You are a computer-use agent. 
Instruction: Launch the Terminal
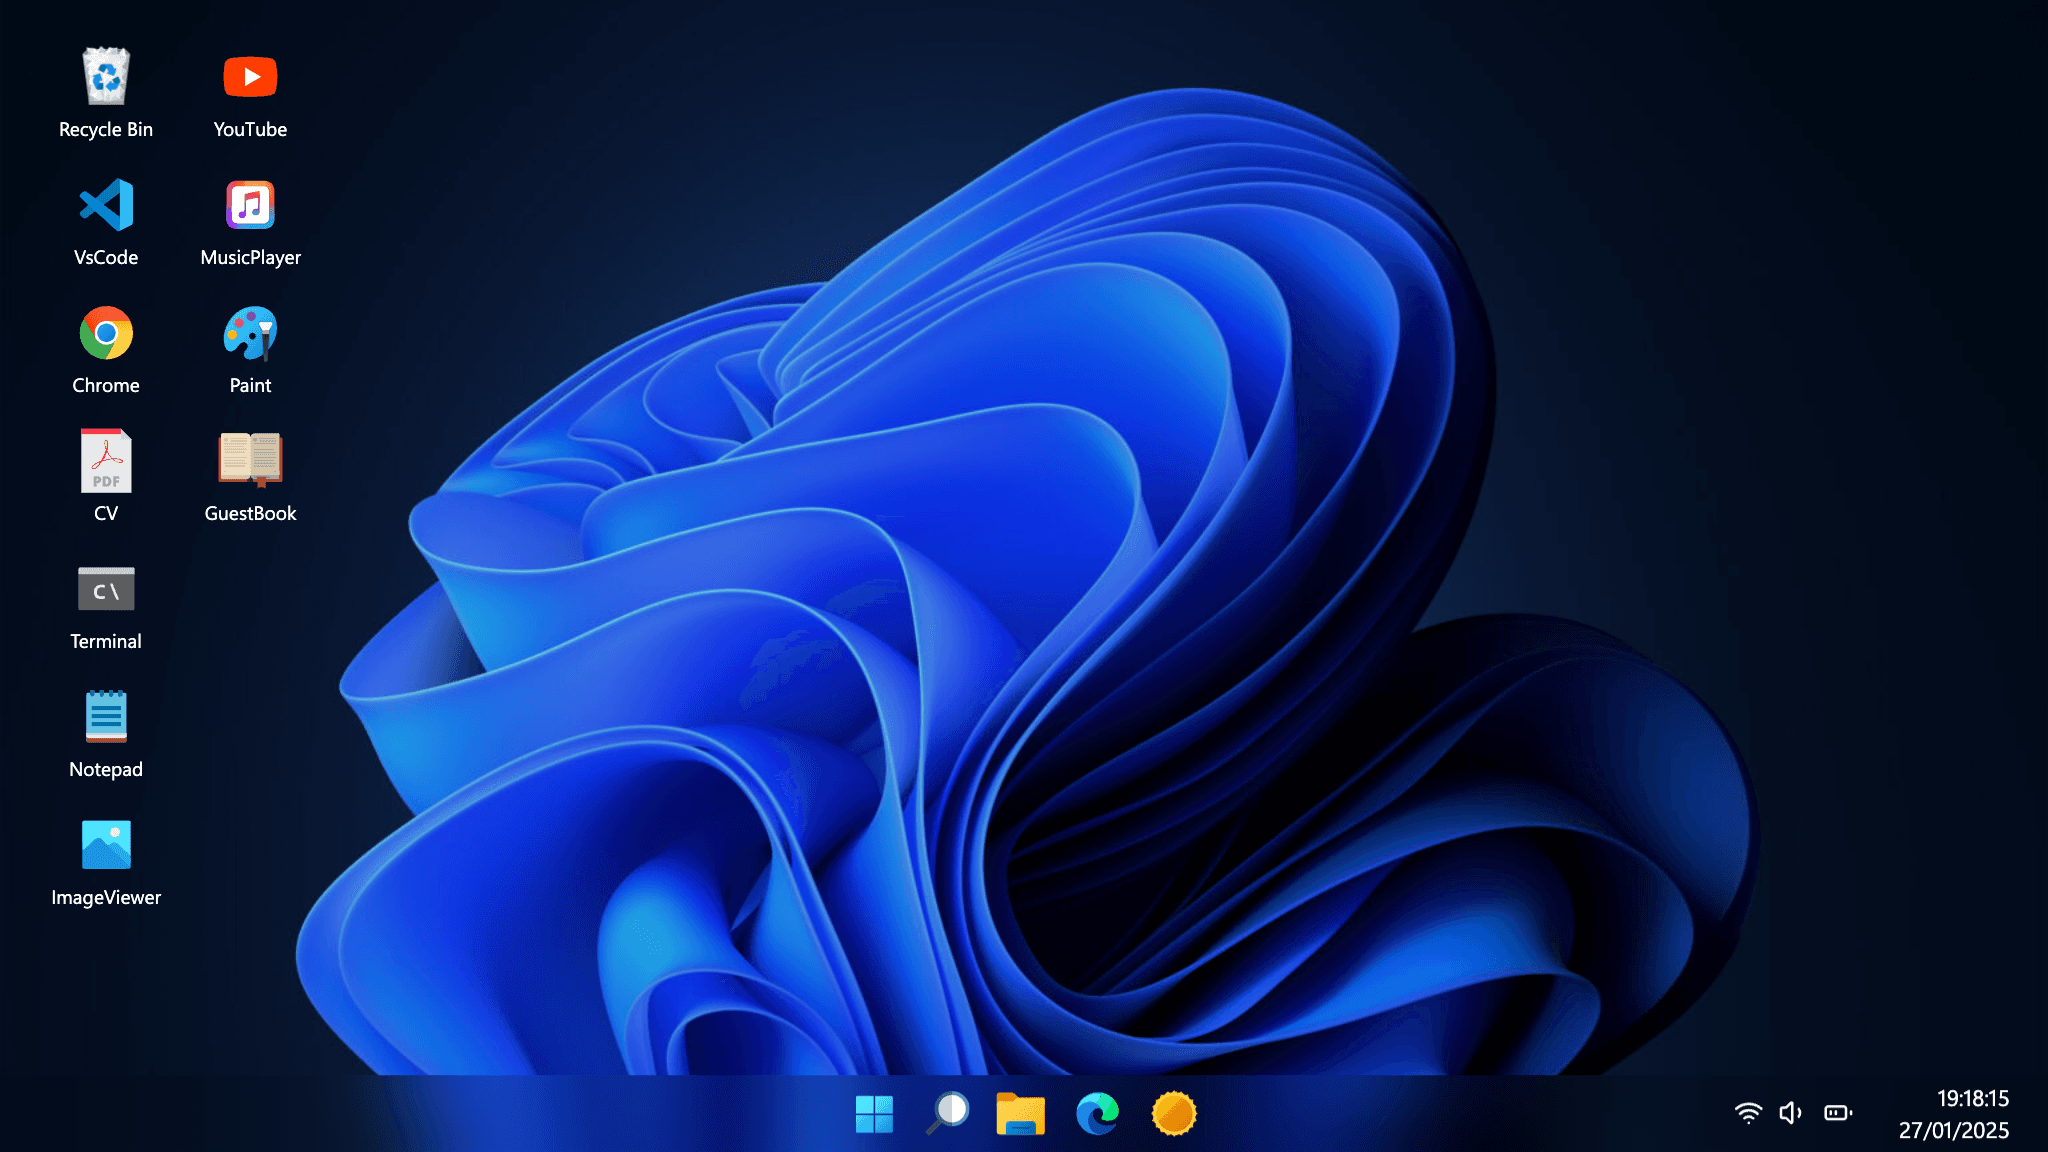[x=106, y=588]
